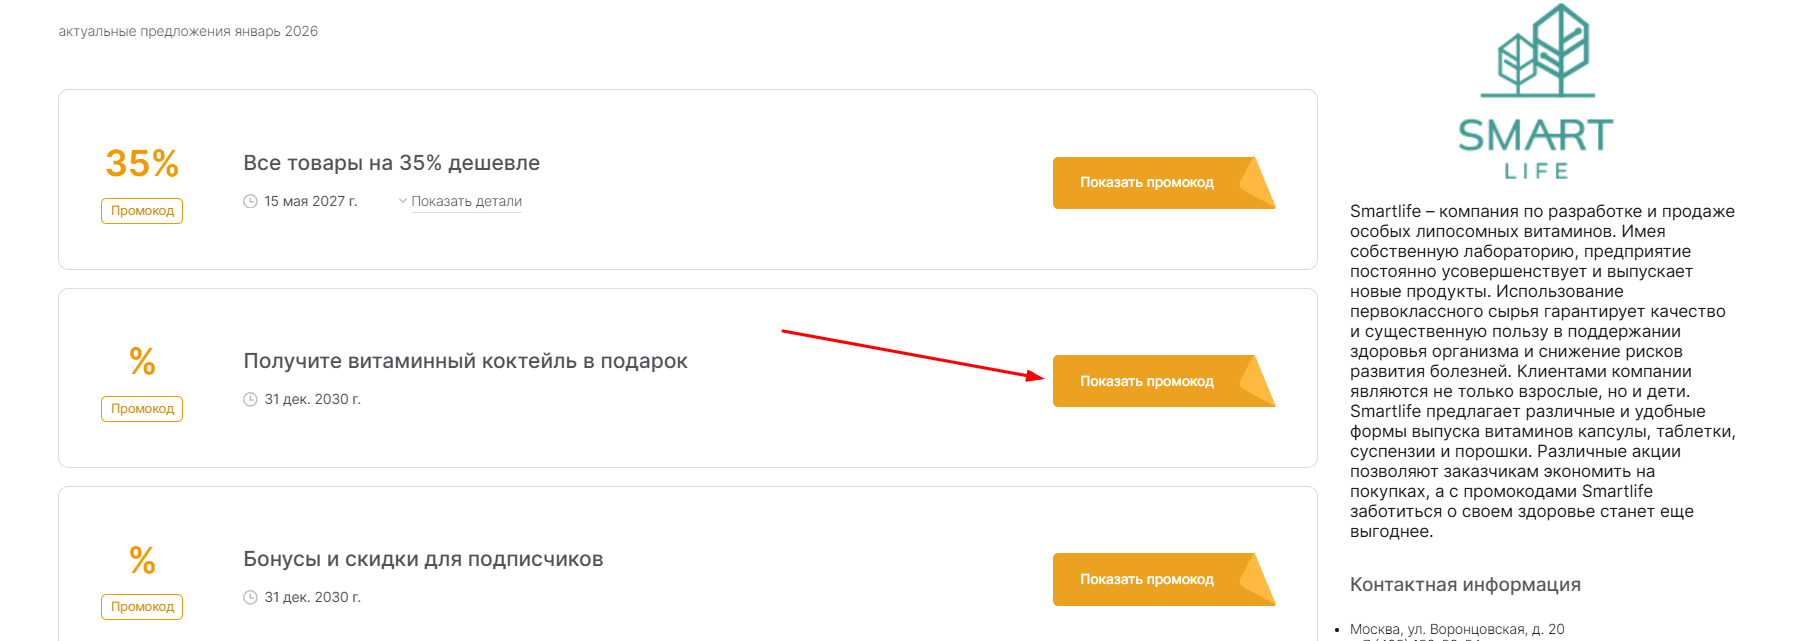This screenshot has height=641, width=1800.
Task: Show promo code for subscribers bonuses offer
Action: [1146, 579]
